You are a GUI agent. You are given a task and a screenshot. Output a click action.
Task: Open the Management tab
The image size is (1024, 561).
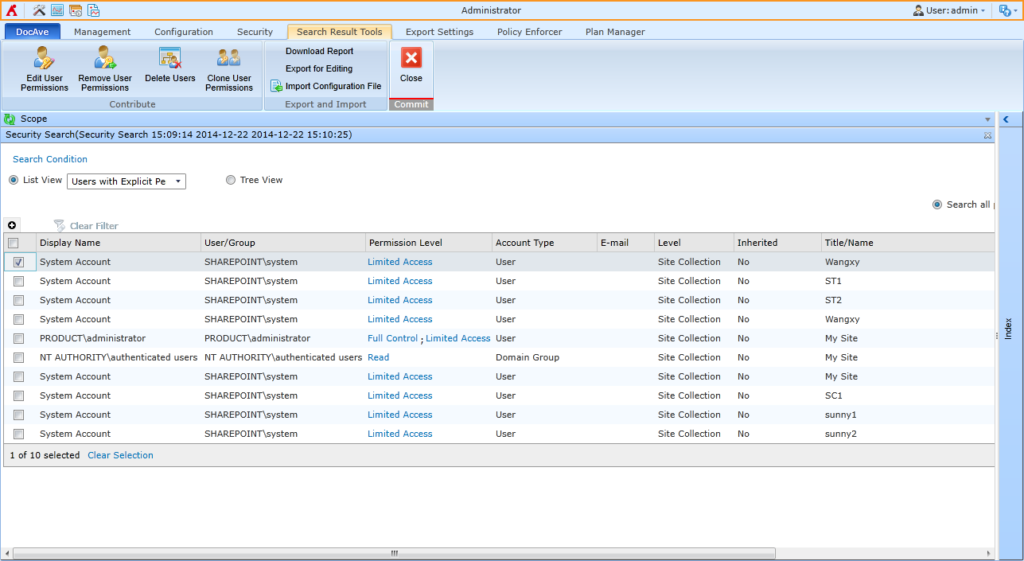click(x=102, y=31)
